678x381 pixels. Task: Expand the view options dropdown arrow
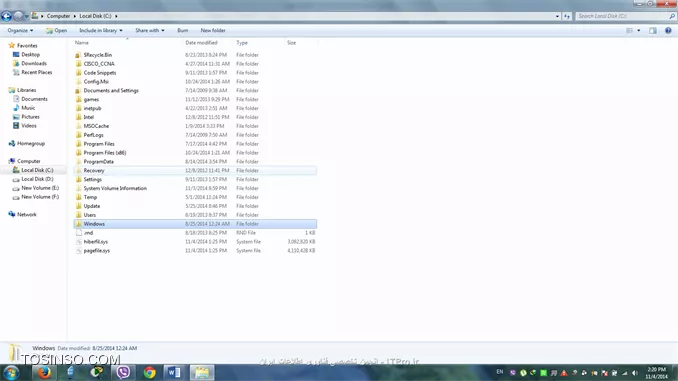tap(639, 30)
